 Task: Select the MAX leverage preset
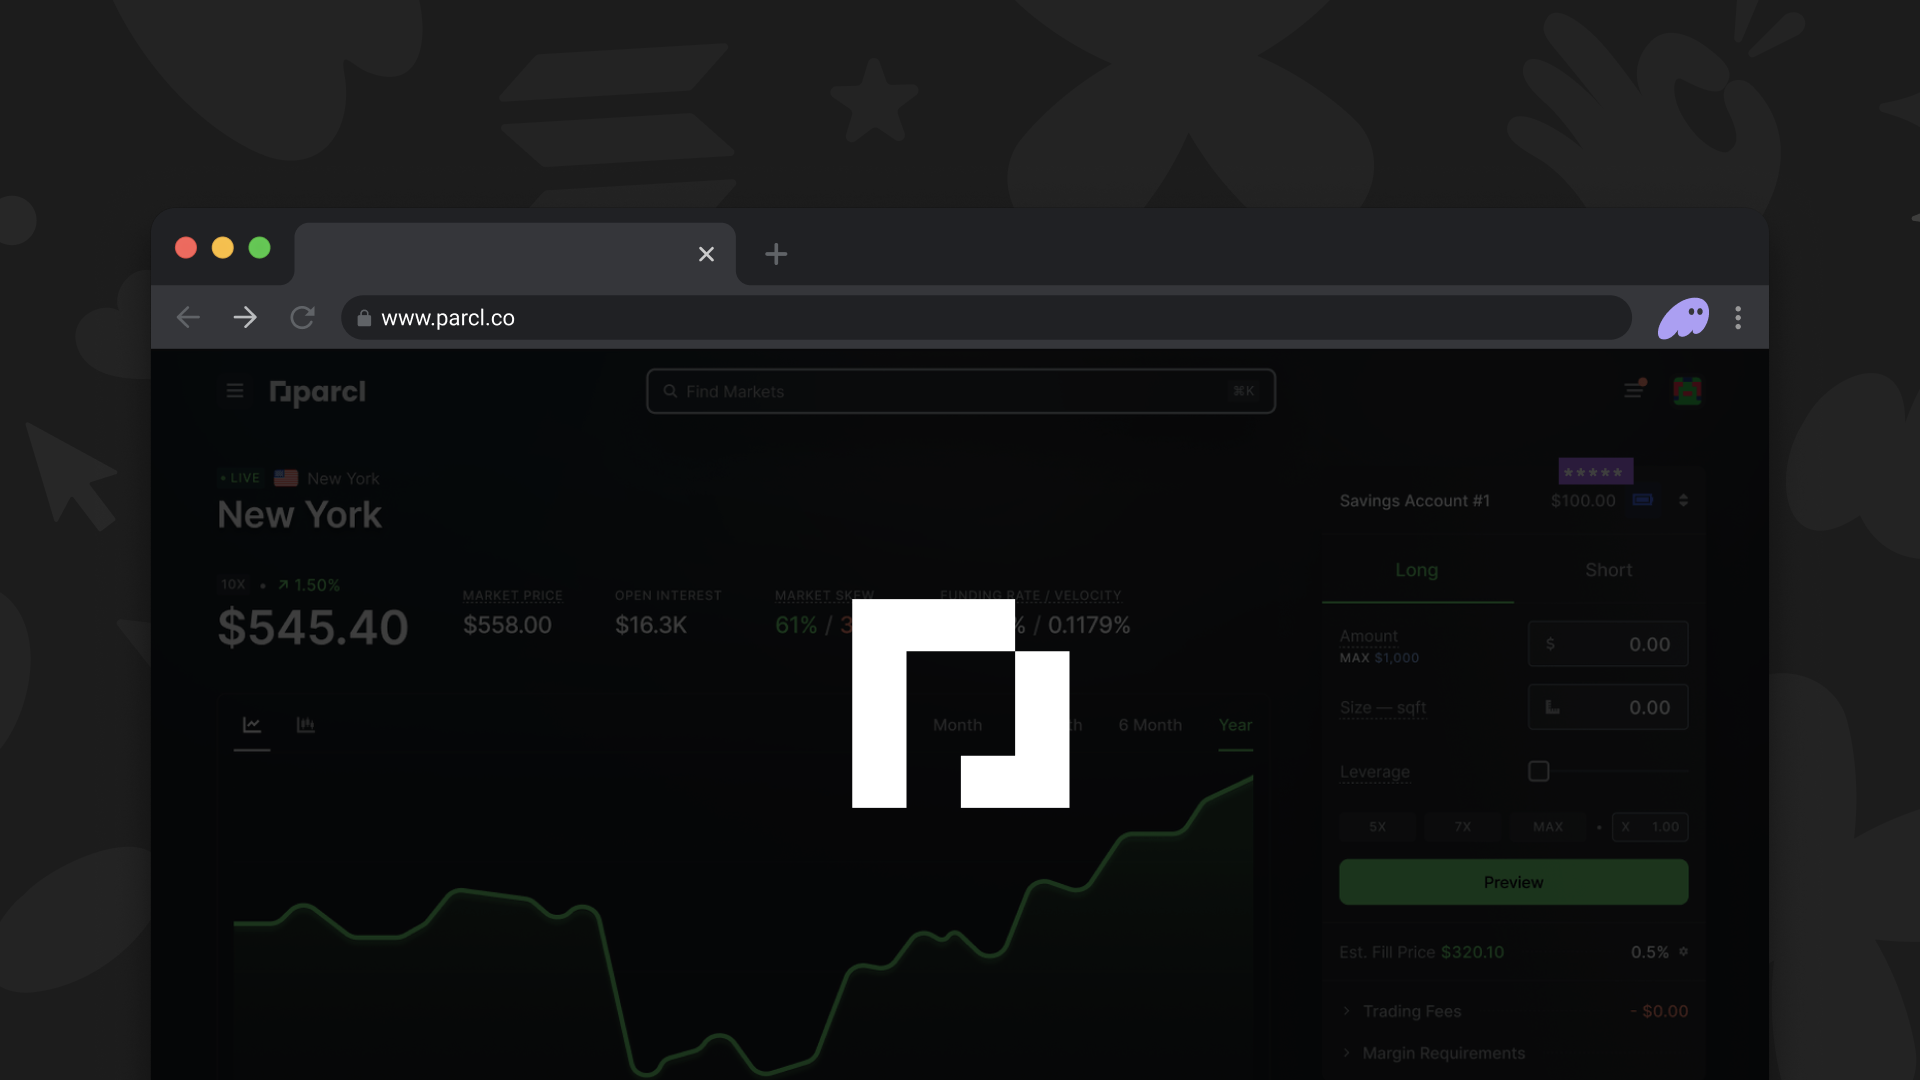[x=1547, y=827]
